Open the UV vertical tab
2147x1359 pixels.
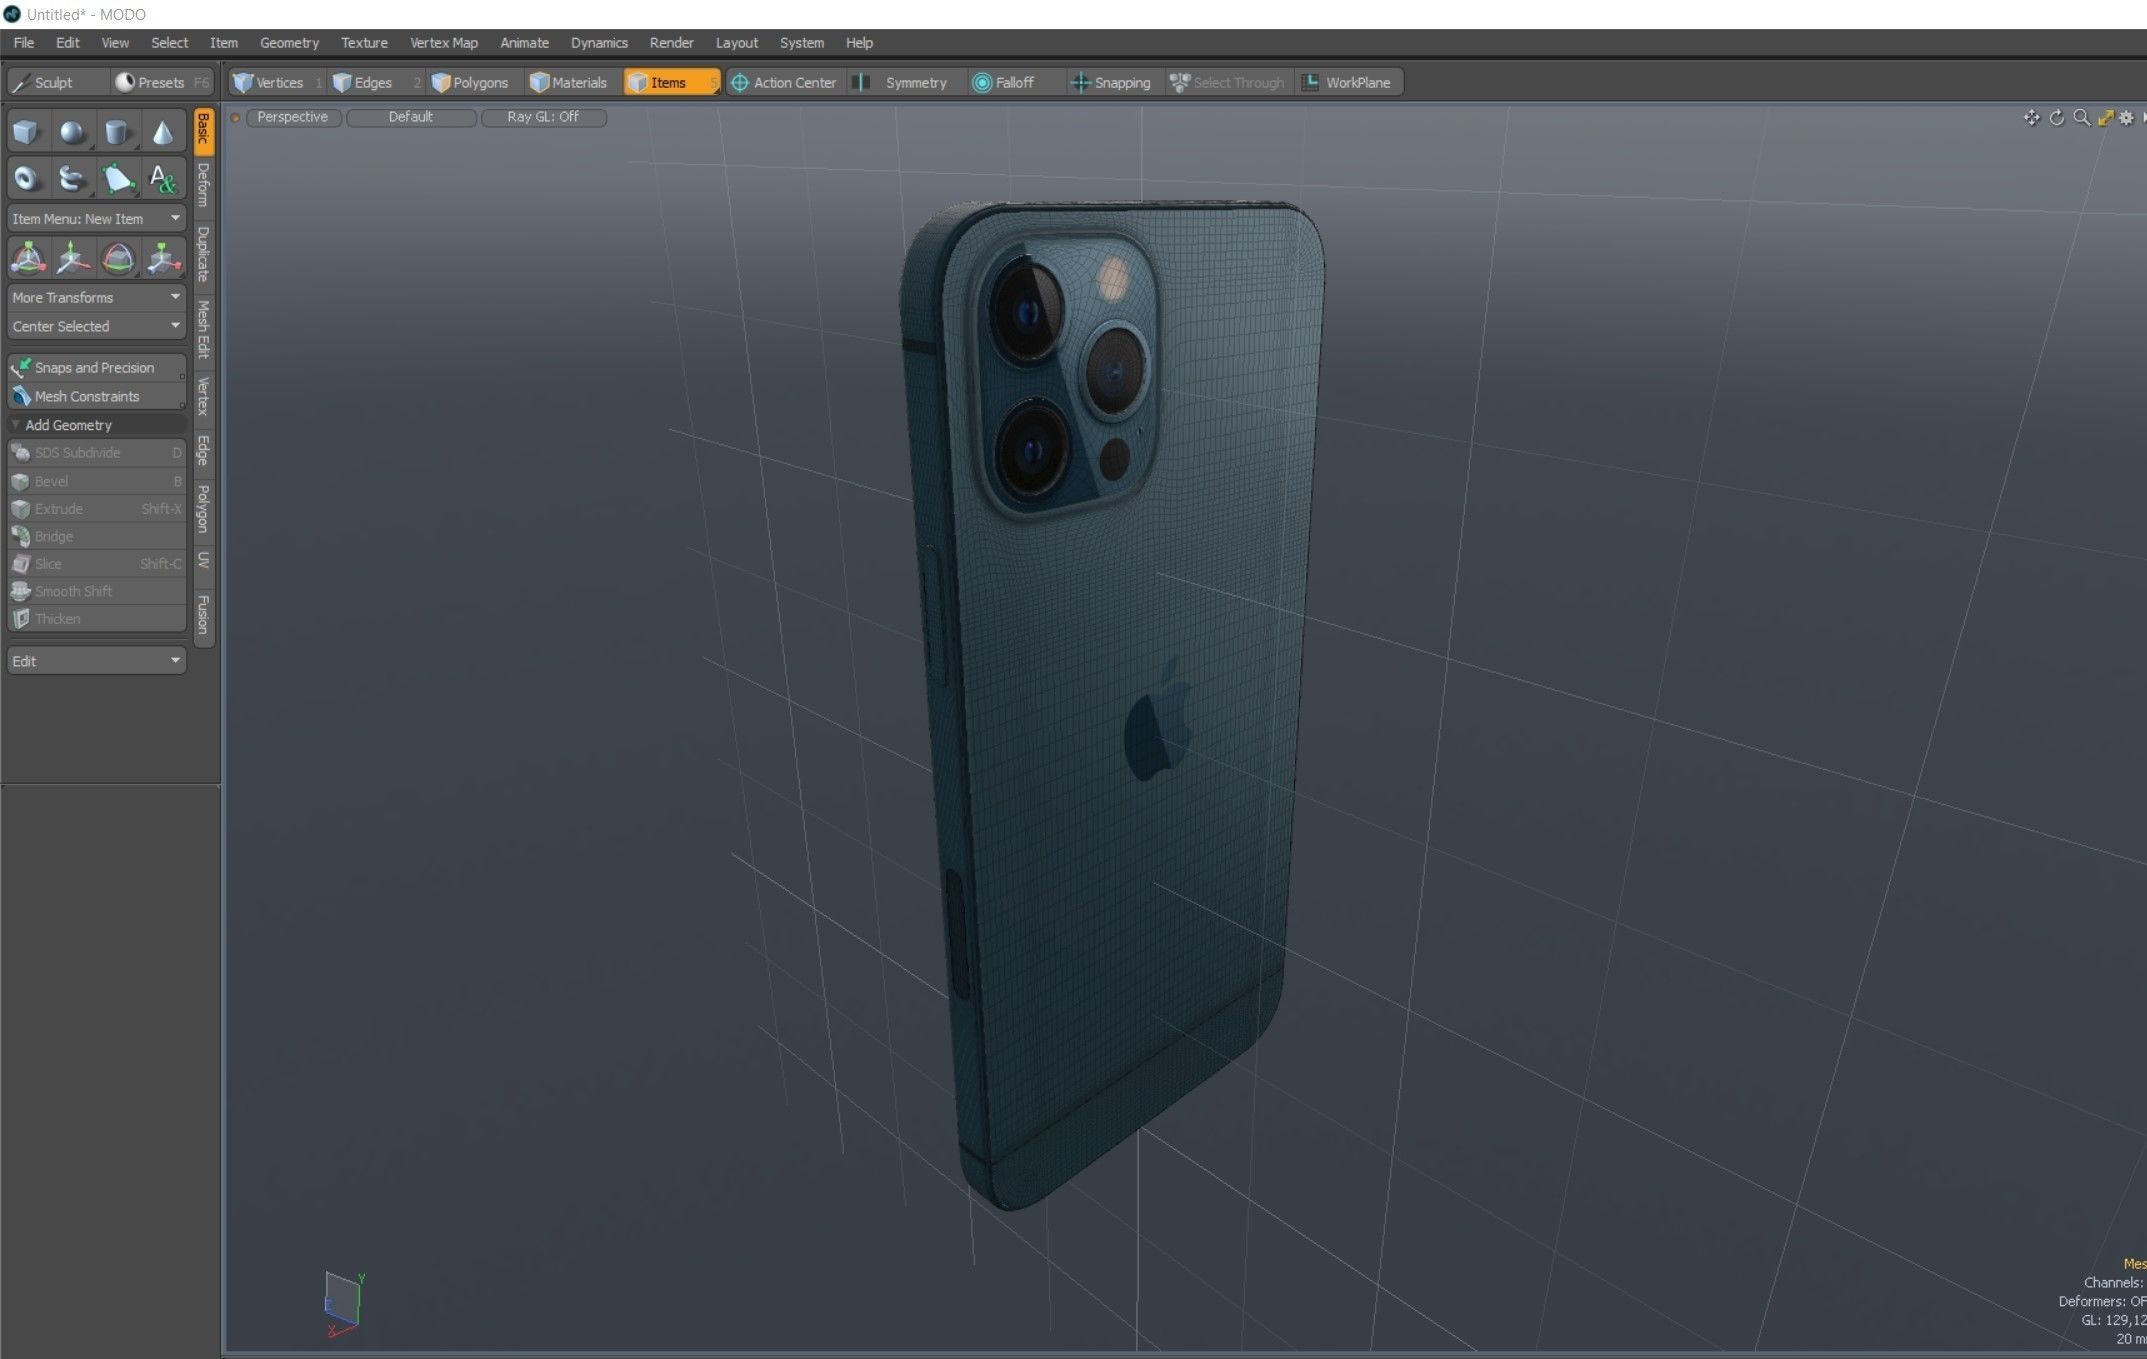tap(204, 560)
